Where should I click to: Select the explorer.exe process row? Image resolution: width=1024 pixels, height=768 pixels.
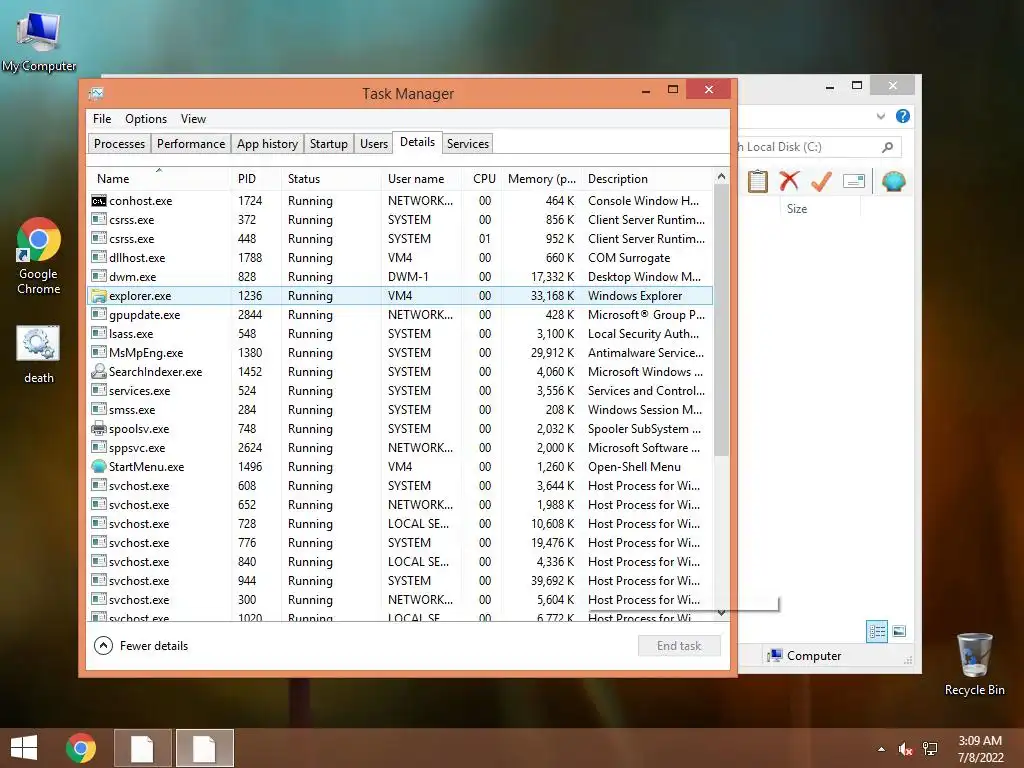[x=400, y=296]
